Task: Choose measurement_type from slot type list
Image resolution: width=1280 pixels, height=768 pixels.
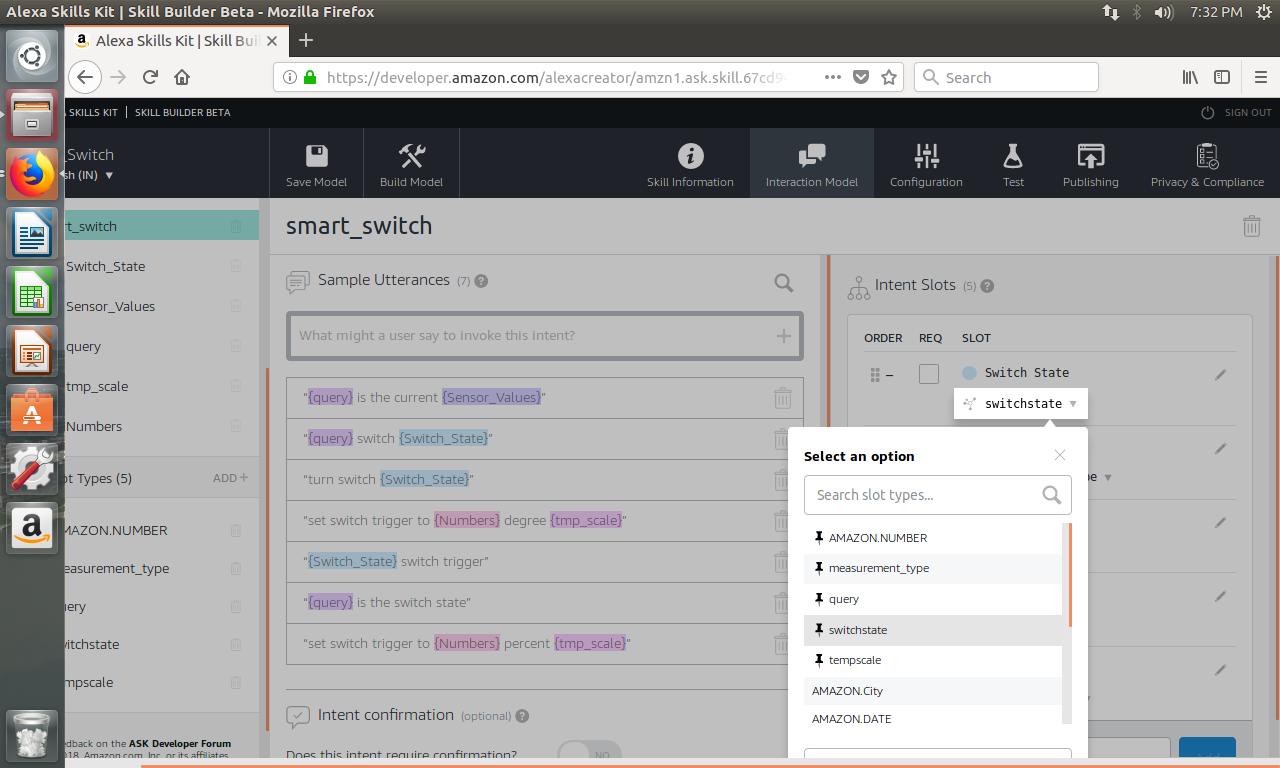Action: point(933,568)
